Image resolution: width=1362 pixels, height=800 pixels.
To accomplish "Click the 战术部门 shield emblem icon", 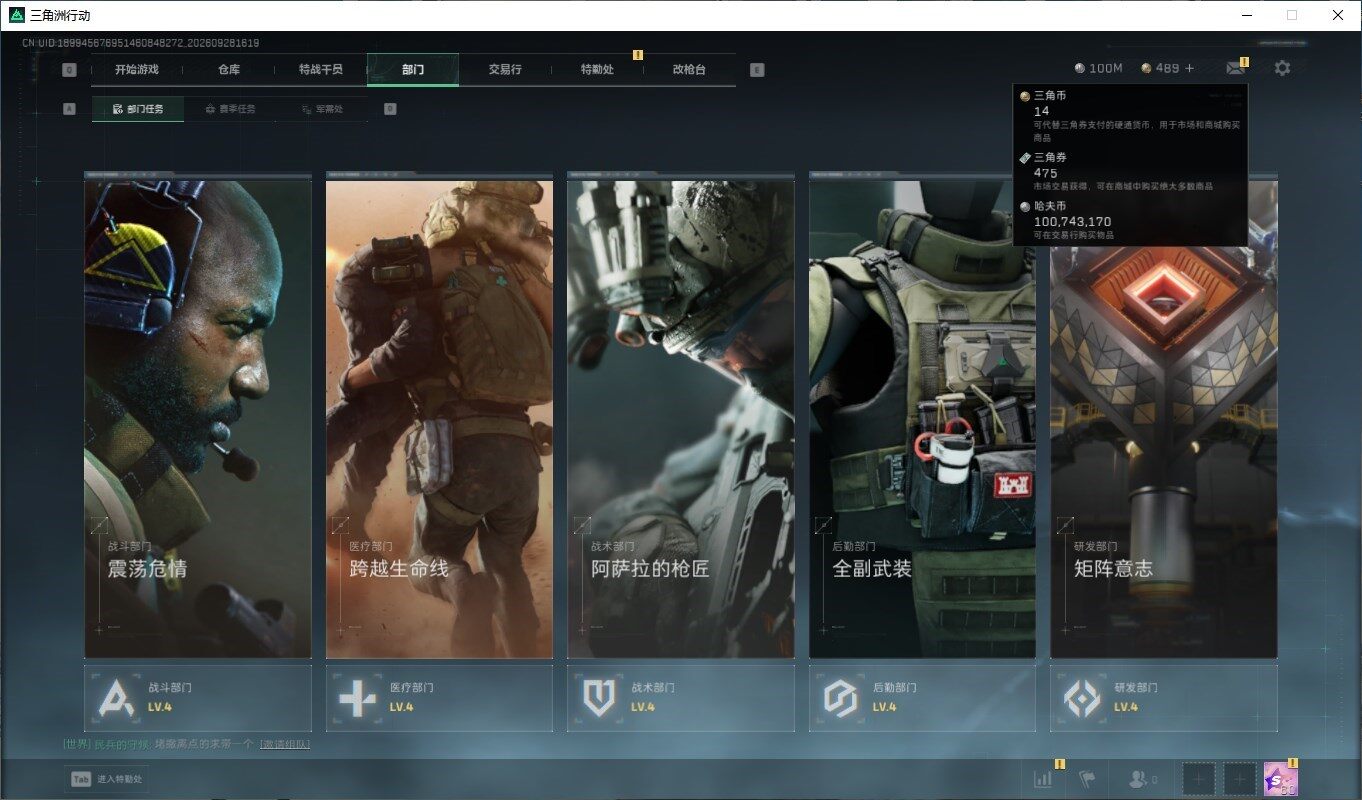I will pos(599,698).
